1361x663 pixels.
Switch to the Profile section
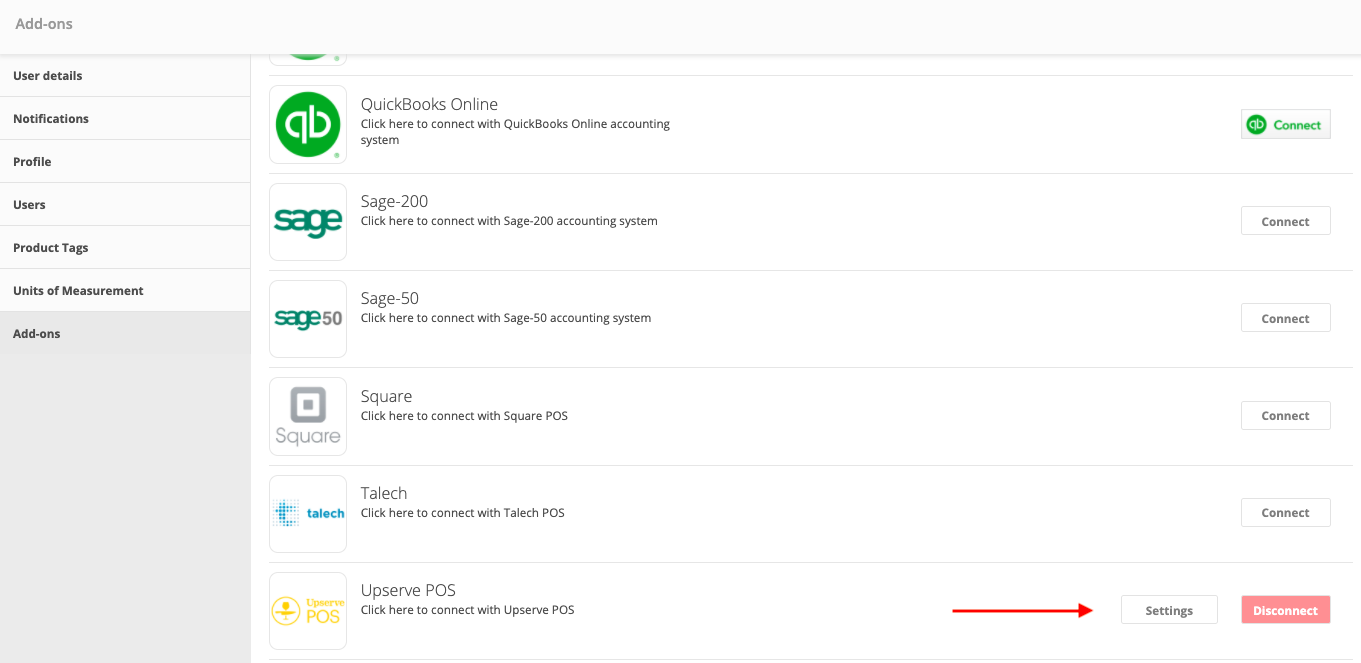32,161
